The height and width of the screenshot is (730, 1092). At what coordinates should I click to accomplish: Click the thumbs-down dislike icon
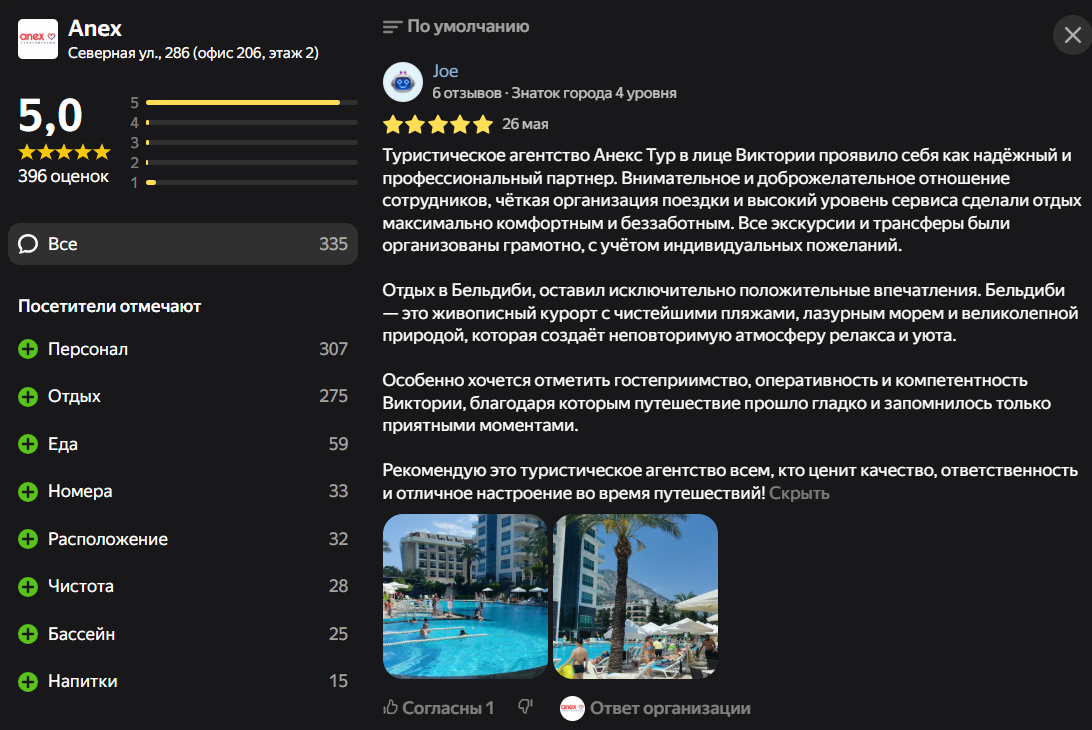click(x=525, y=708)
